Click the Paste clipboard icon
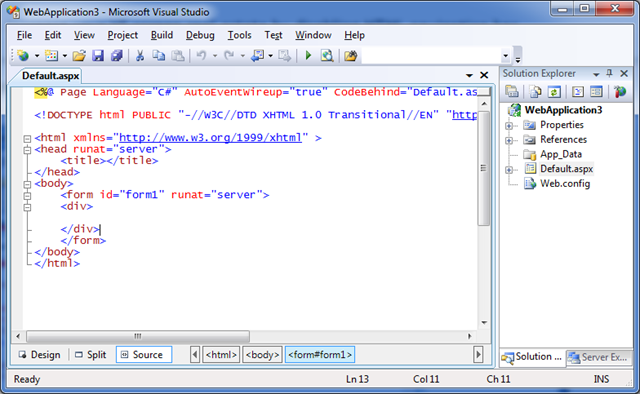Image resolution: width=640 pixels, height=394 pixels. click(178, 56)
